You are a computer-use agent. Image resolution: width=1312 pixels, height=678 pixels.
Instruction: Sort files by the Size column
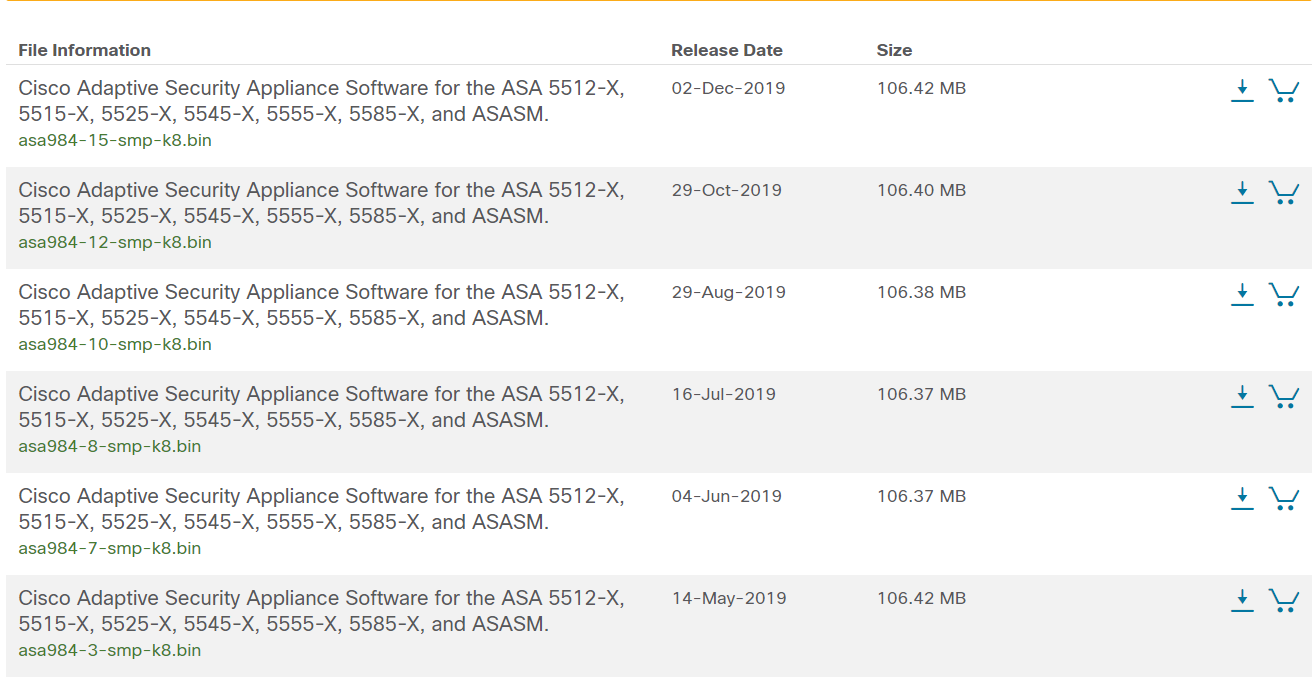(x=894, y=50)
